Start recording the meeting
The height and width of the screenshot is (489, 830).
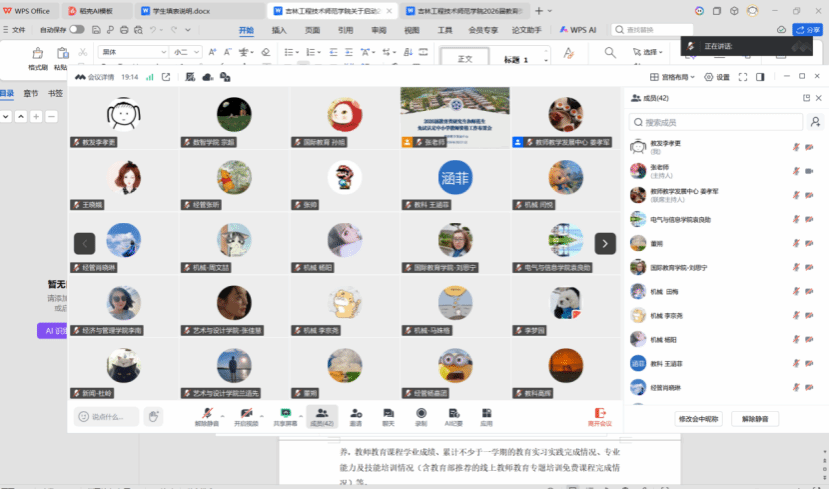(x=421, y=413)
